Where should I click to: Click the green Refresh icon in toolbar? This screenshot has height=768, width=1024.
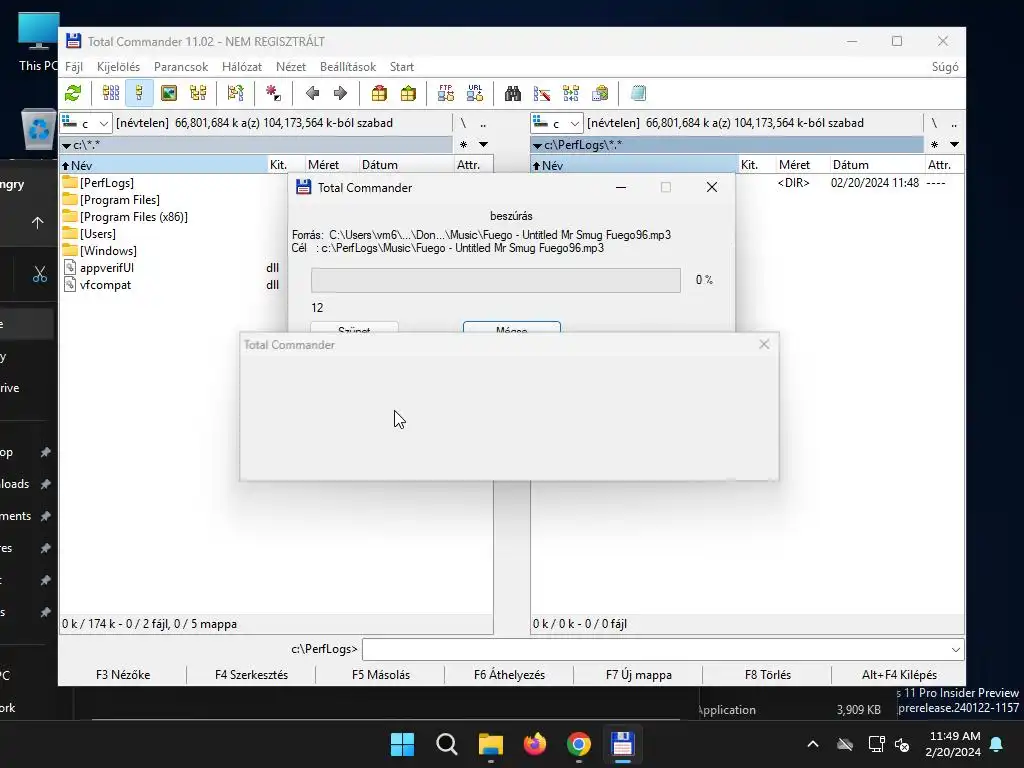point(73,93)
